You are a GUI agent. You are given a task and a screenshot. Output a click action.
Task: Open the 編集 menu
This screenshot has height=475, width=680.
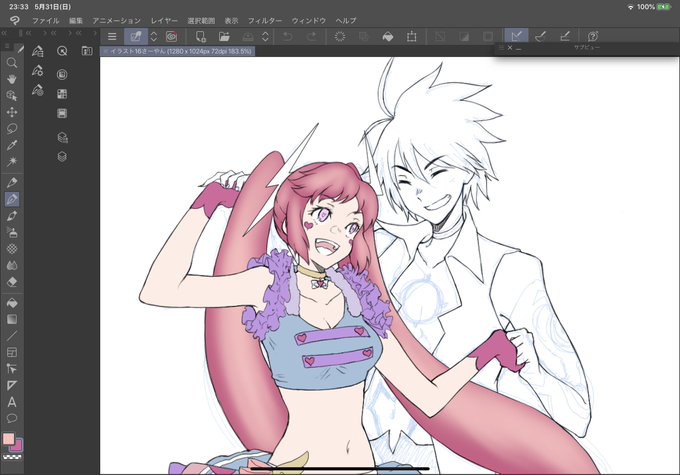pyautogui.click(x=76, y=20)
